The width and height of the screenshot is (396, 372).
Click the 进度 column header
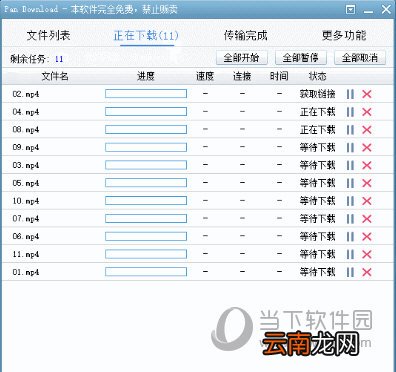[146, 76]
